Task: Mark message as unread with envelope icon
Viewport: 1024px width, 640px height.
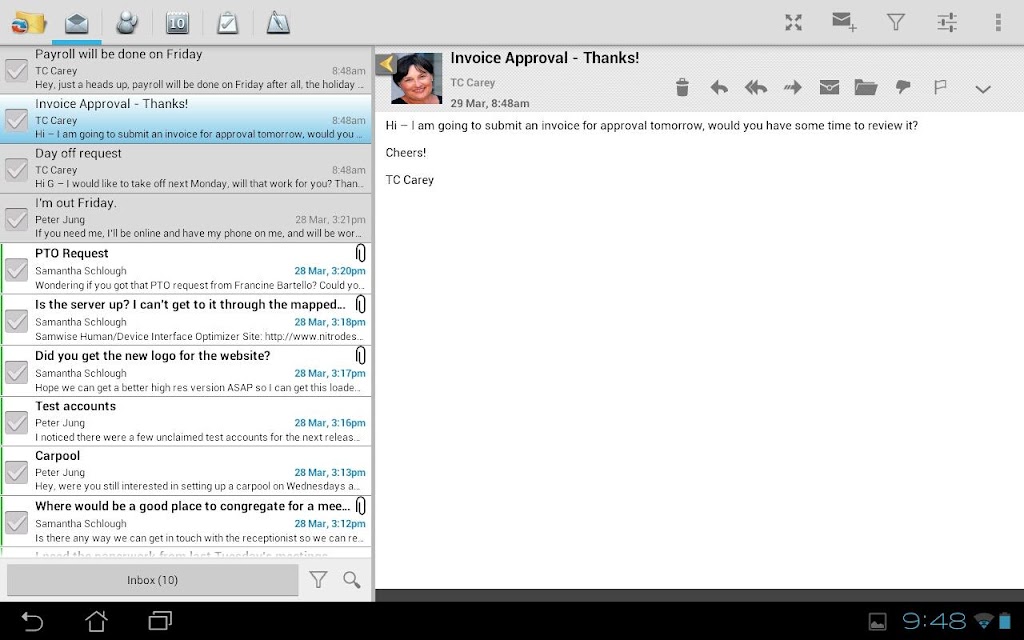Action: pos(829,87)
